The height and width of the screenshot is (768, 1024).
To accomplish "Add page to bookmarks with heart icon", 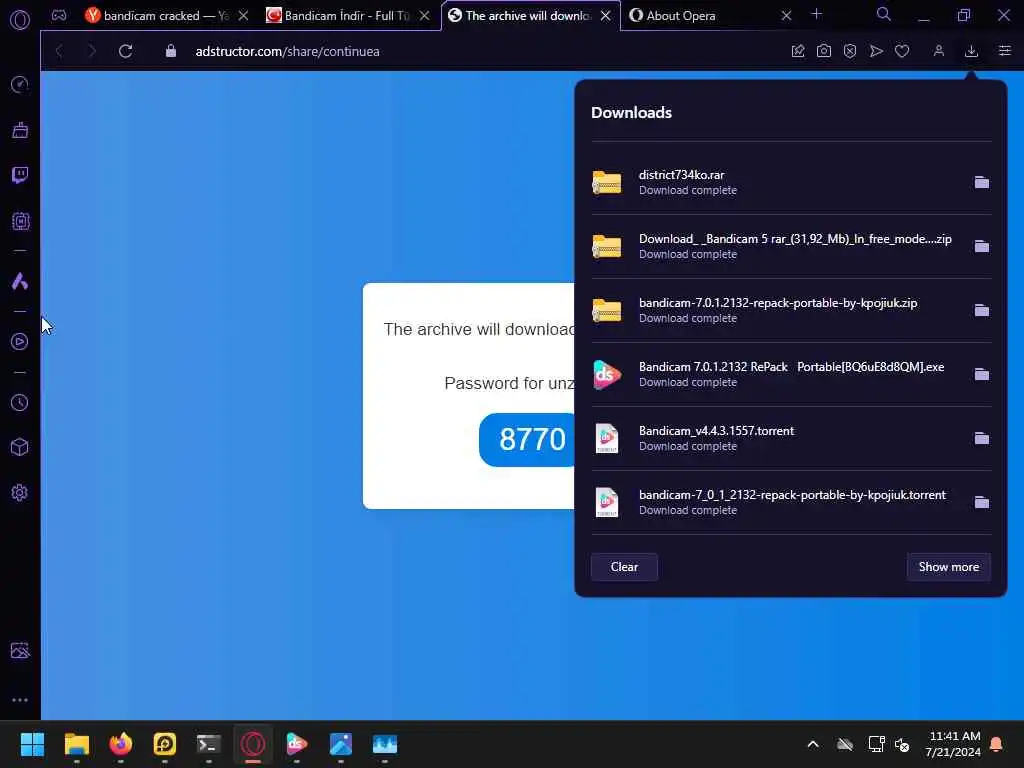I will click(902, 51).
